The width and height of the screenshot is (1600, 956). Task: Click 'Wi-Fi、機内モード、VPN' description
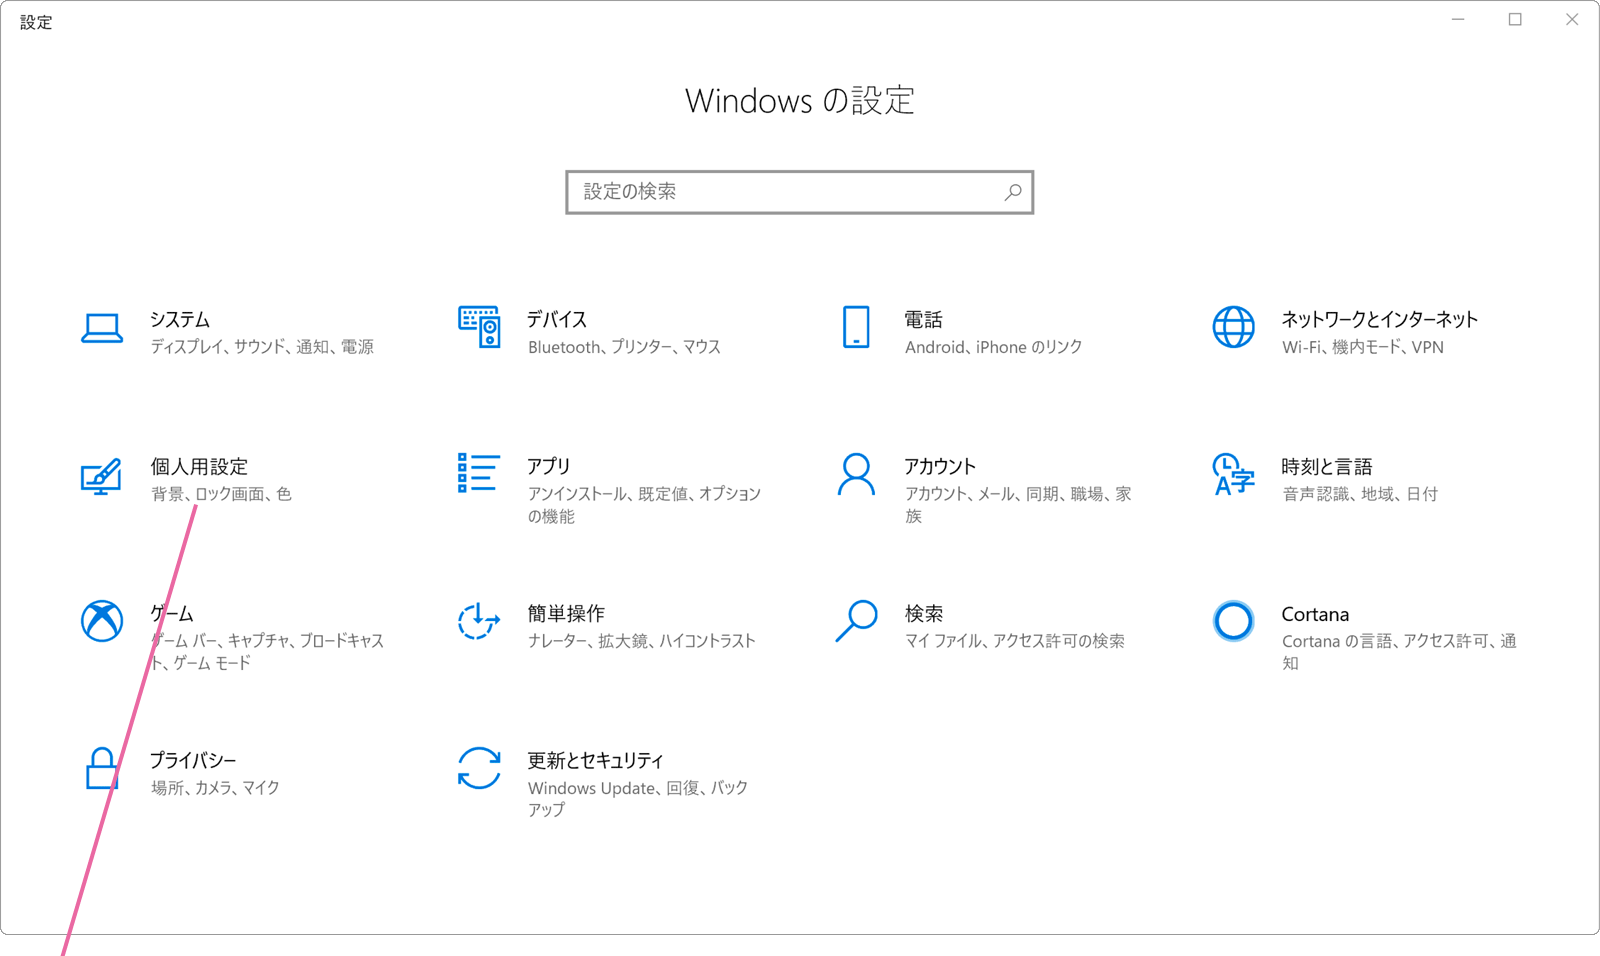coord(1363,347)
